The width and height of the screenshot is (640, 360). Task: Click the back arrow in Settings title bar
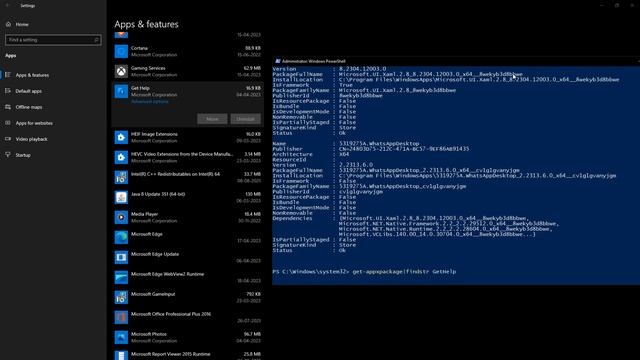7,6
